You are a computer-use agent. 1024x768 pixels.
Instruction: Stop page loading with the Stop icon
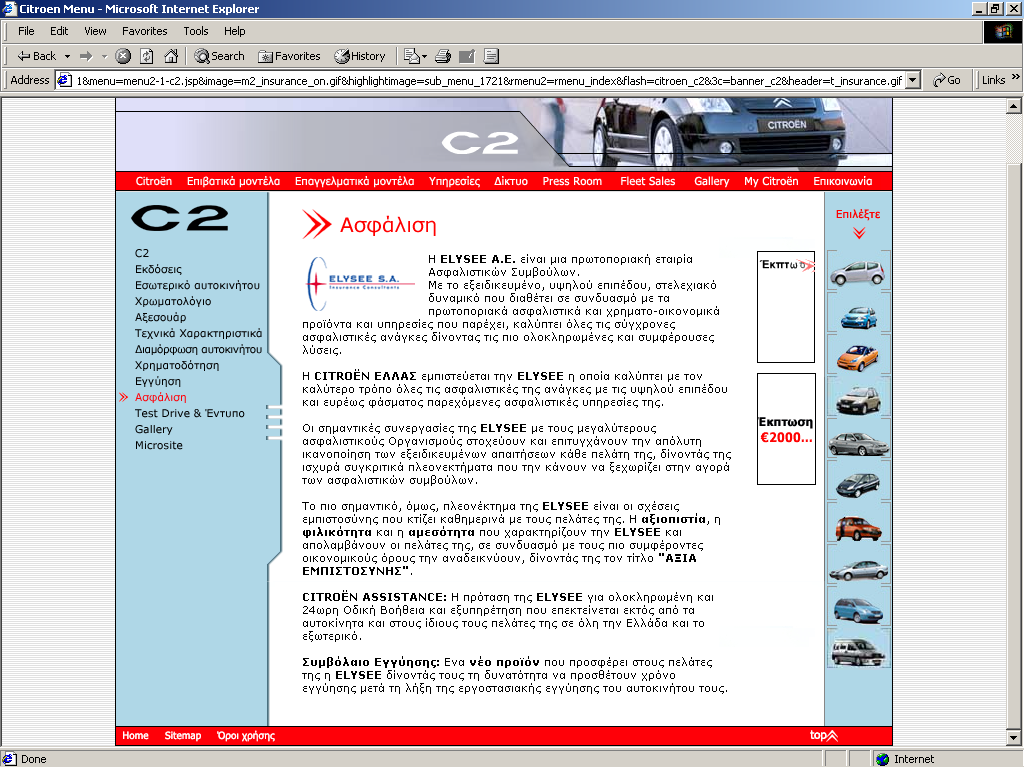123,56
